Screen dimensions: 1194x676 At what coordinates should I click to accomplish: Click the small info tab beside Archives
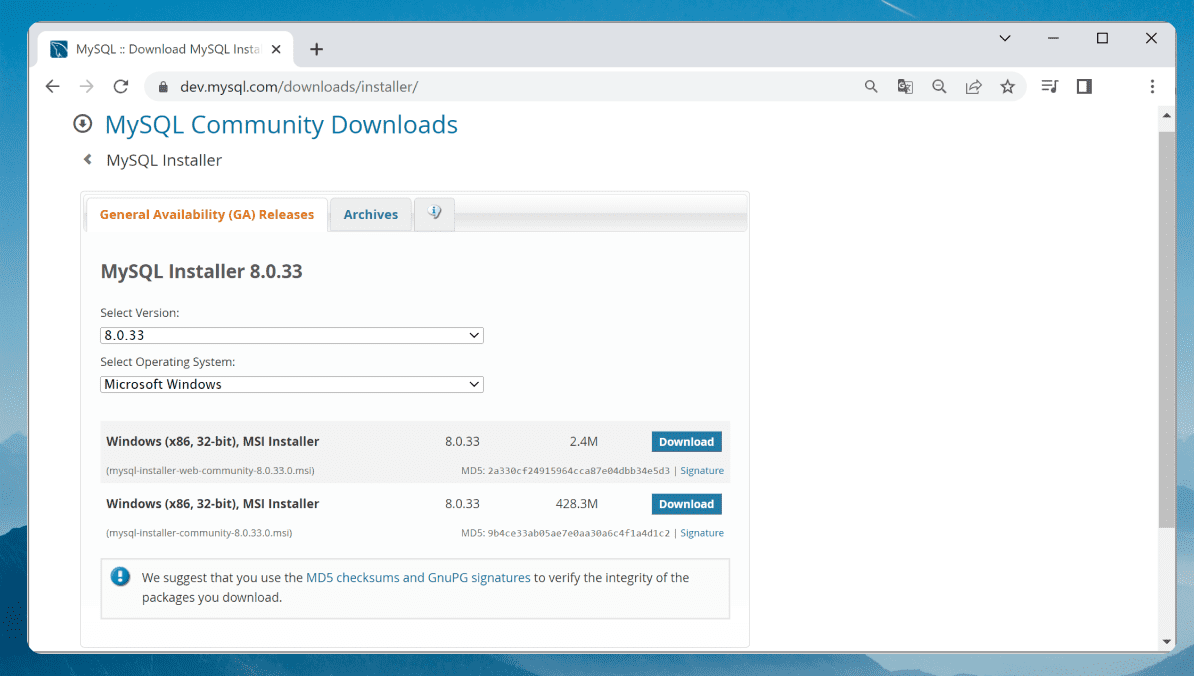(x=434, y=214)
